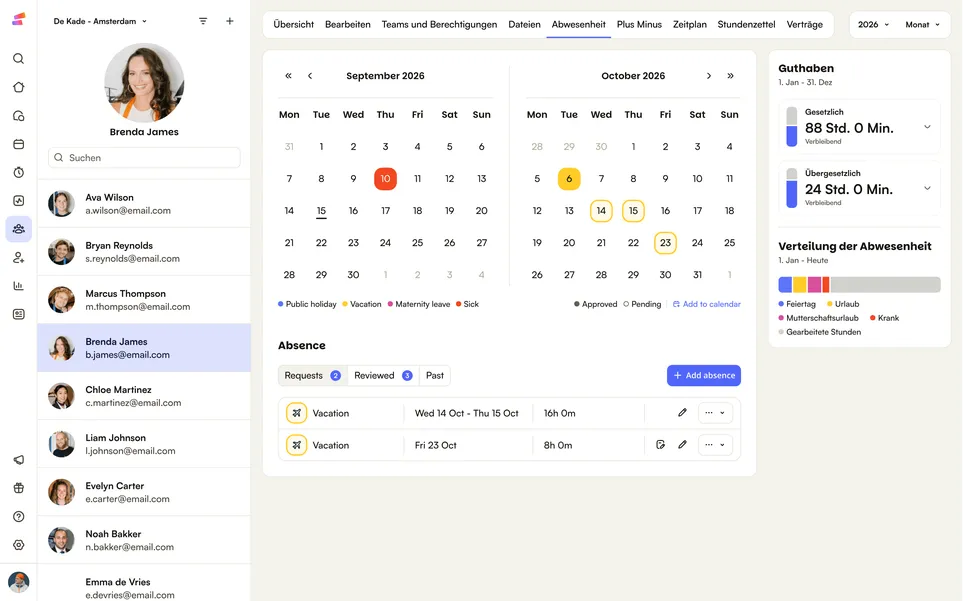Select Liam Johnson in employee list

144,444
